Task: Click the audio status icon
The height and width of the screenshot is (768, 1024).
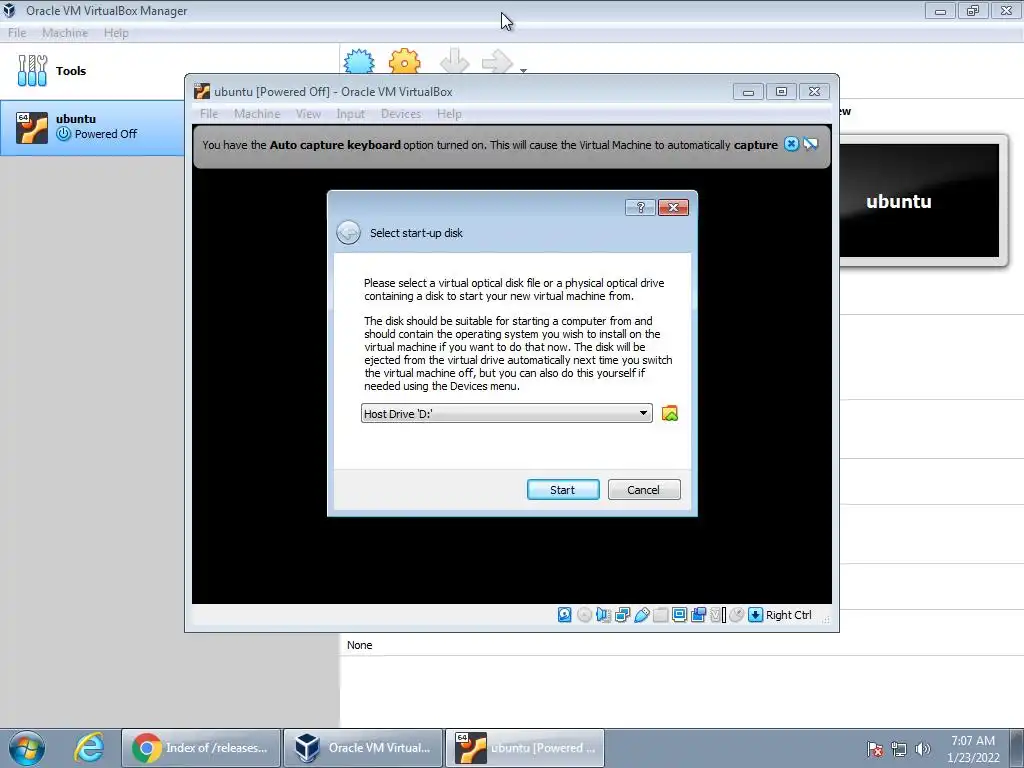Action: 603,615
